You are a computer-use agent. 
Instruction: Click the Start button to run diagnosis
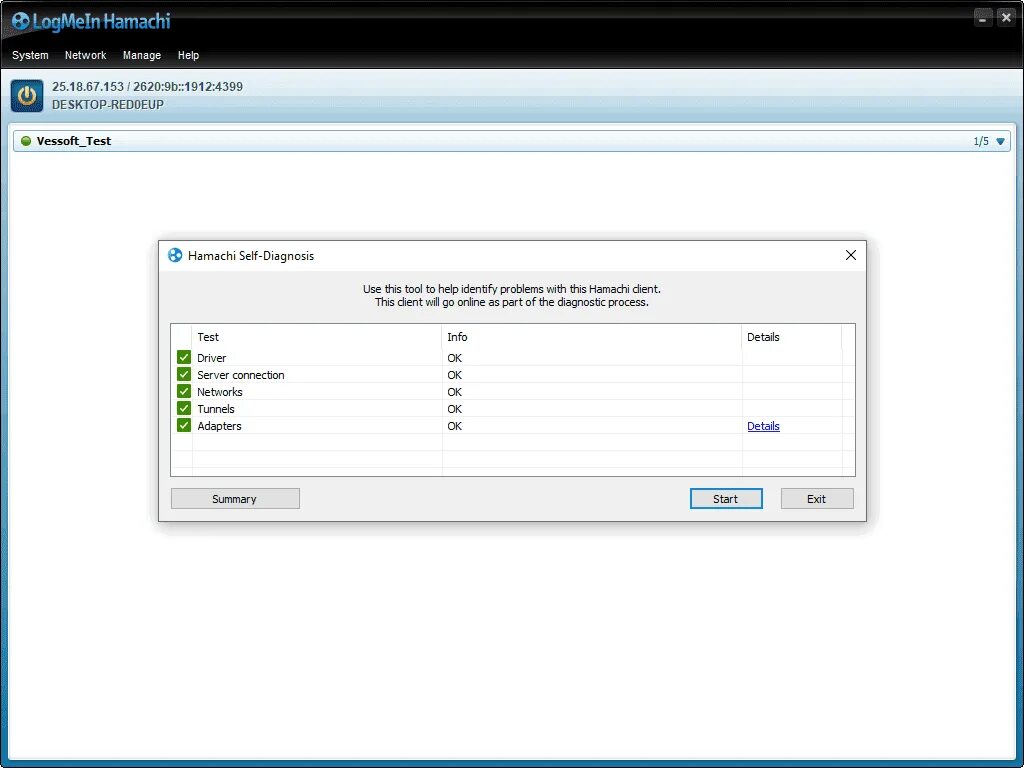coord(726,498)
